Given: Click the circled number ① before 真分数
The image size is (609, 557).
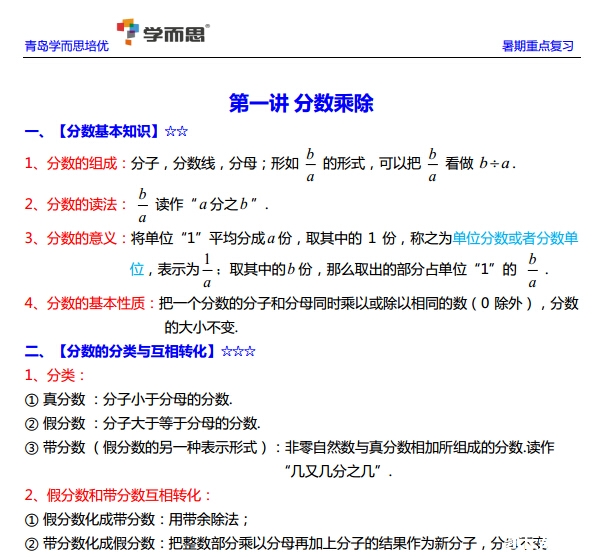Looking at the screenshot, I should point(31,399).
